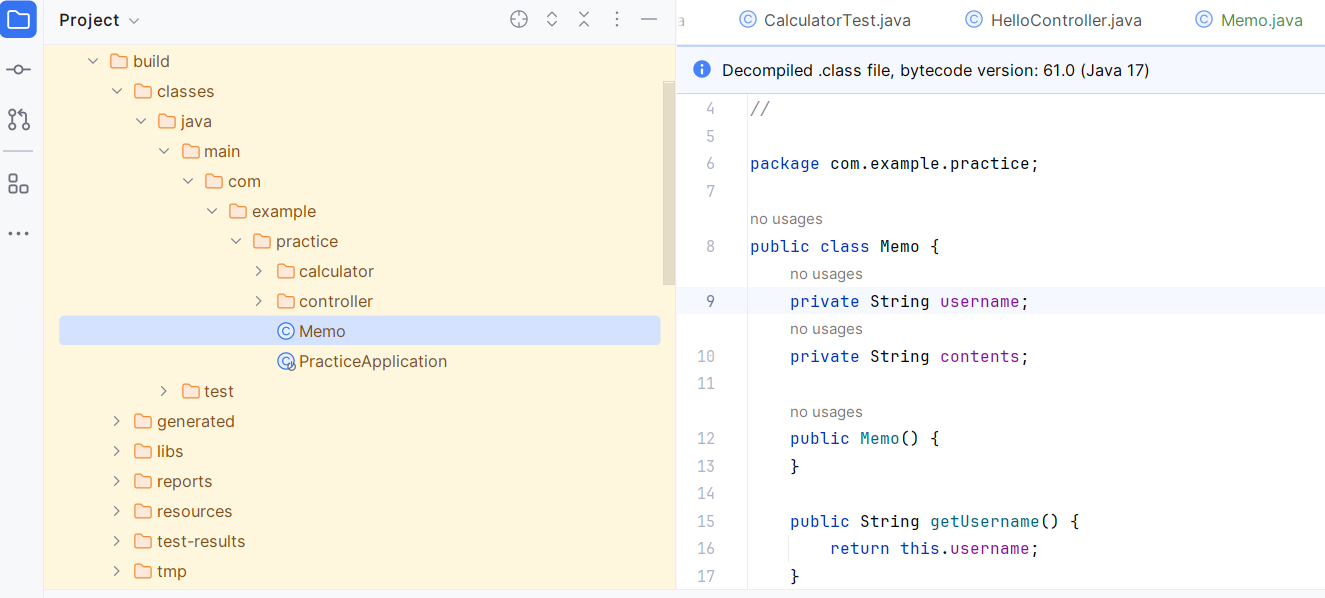
Task: Click 'return this.username' on line 16
Action: (934, 548)
